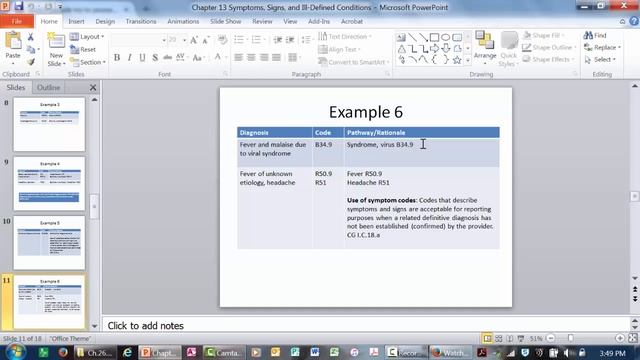Screen dimensions: 640x360
Task: Toggle strikethrough formatting
Action: click(167, 58)
